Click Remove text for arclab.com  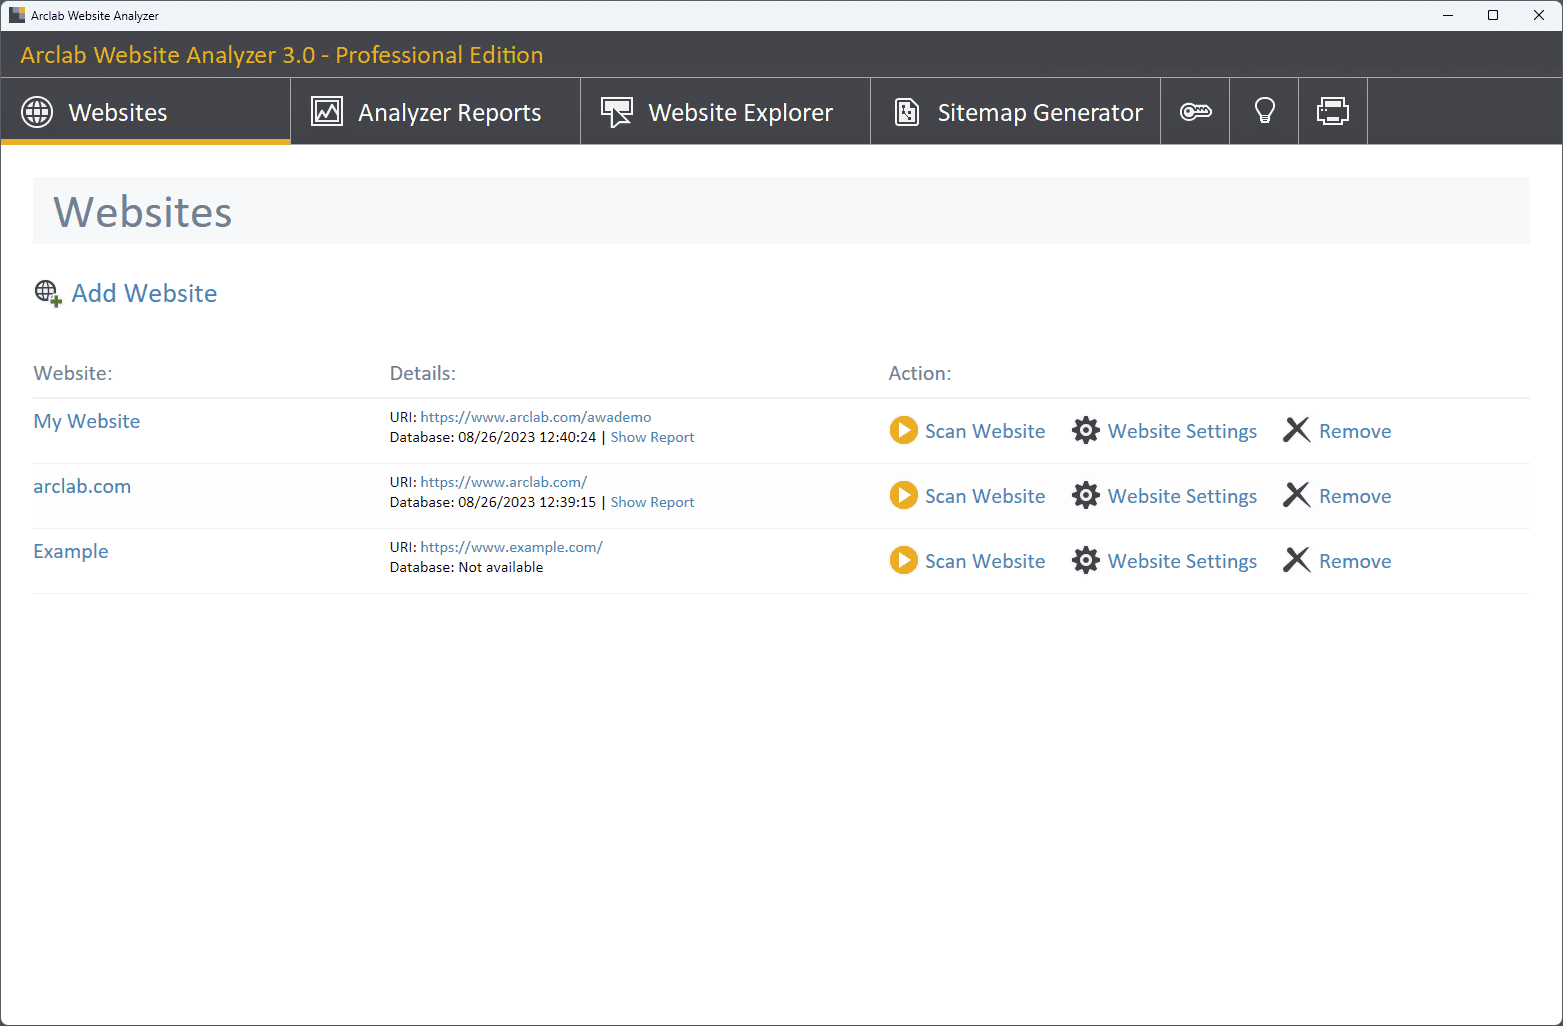click(1355, 496)
